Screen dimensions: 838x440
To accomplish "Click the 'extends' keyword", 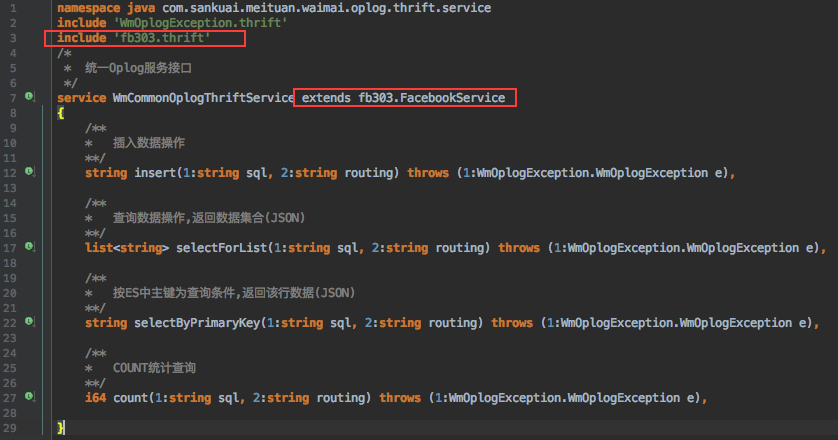I will click(x=326, y=98).
